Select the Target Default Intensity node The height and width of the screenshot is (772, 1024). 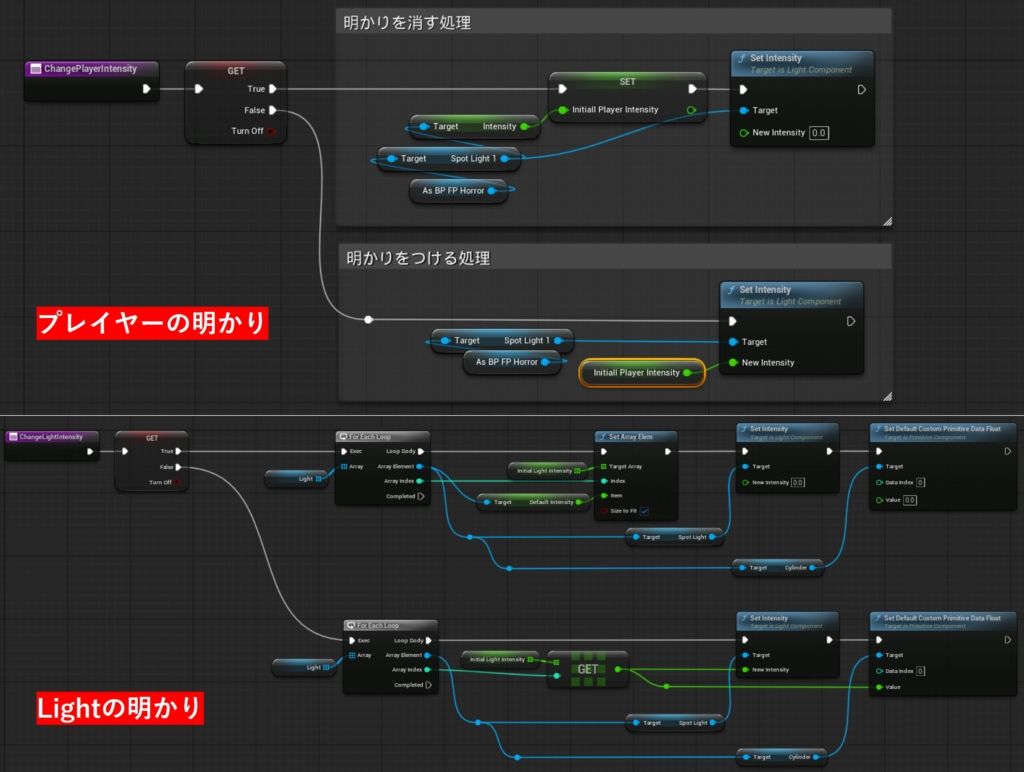(534, 502)
